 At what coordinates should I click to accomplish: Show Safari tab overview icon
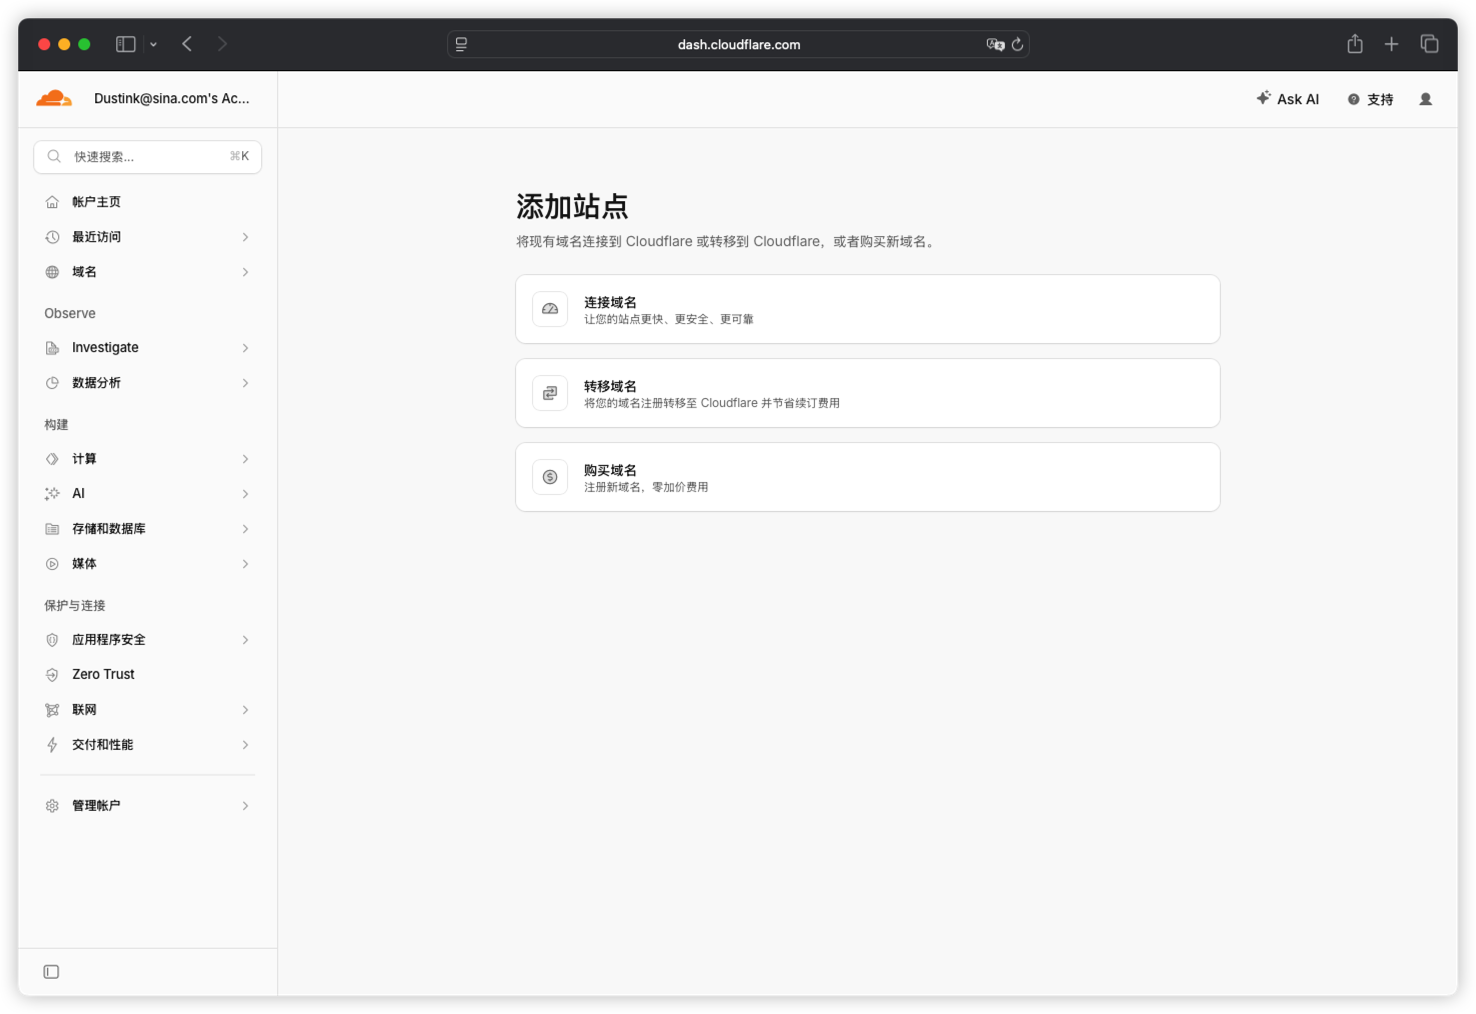point(1429,44)
